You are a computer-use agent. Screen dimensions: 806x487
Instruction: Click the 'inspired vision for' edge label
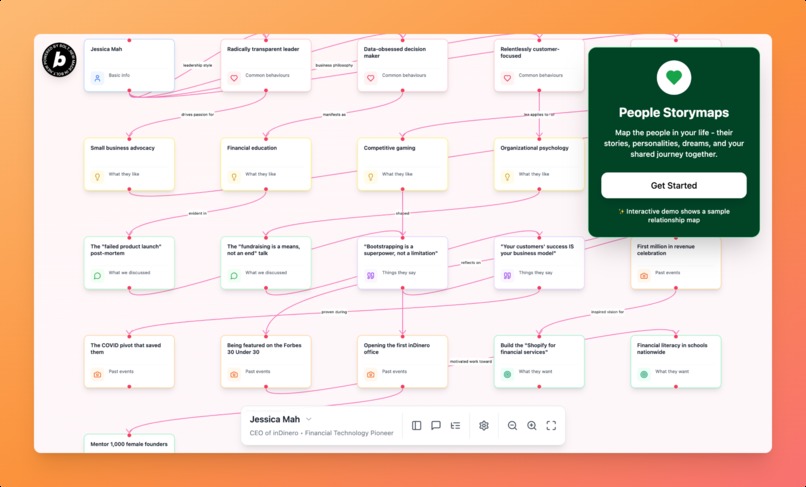tap(607, 312)
